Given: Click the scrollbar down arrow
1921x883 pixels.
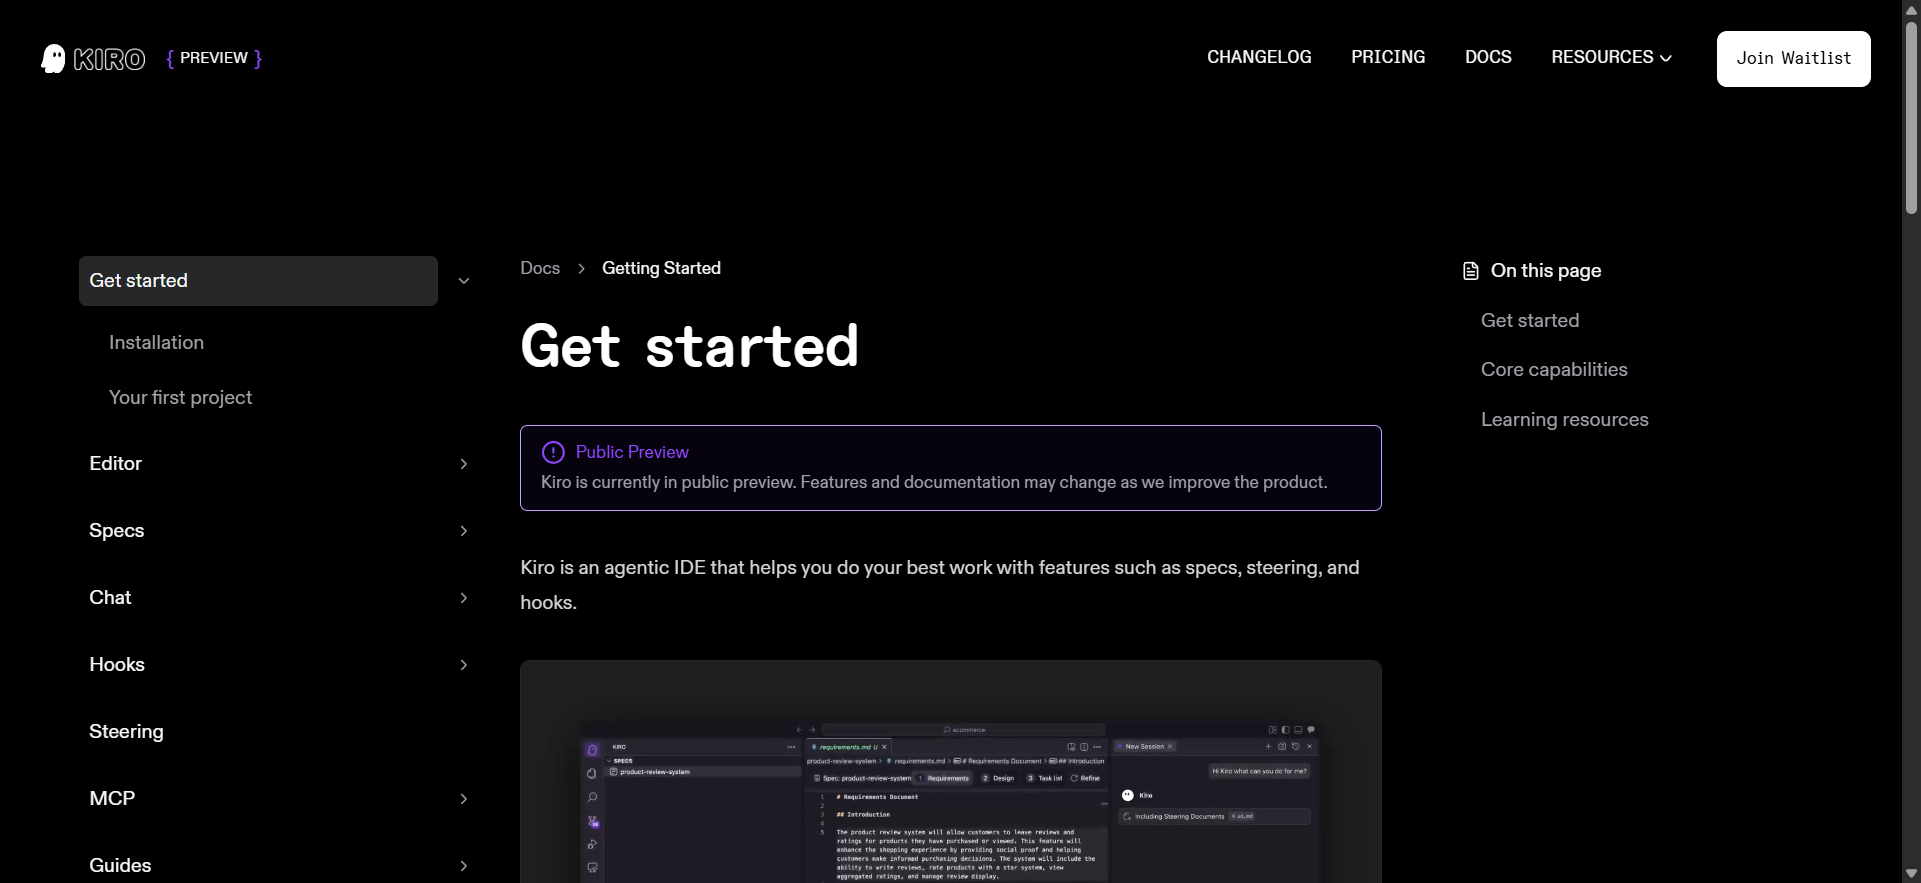Looking at the screenshot, I should (x=1911, y=873).
